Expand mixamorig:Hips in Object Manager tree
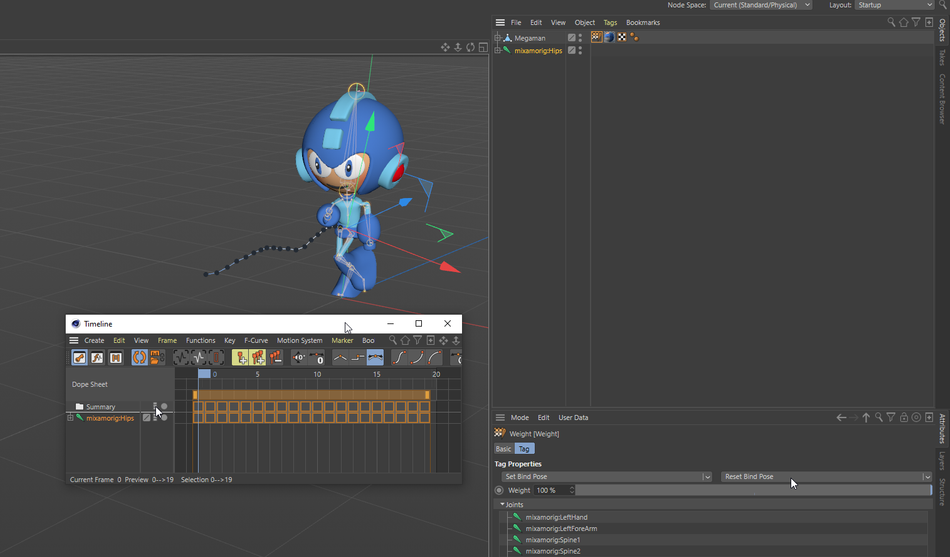The width and height of the screenshot is (950, 557). click(x=498, y=50)
